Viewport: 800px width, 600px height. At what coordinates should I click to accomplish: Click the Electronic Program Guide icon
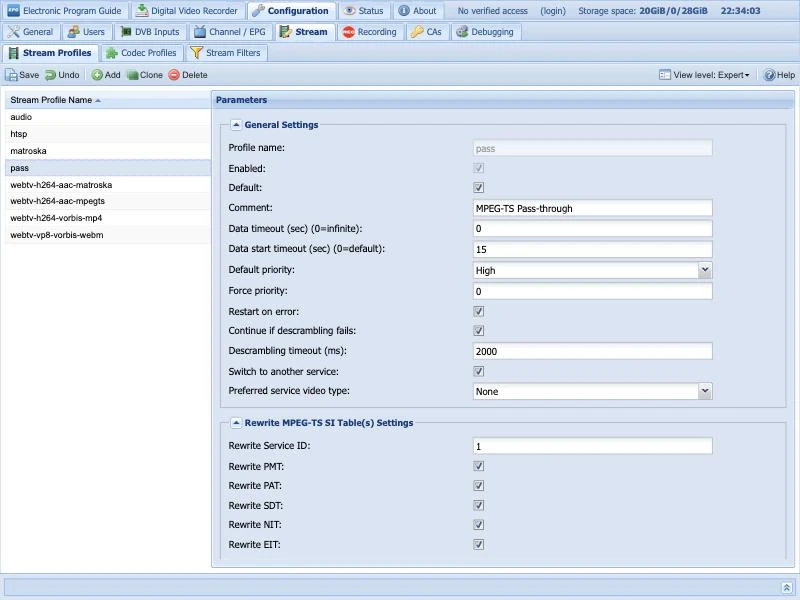[13, 11]
